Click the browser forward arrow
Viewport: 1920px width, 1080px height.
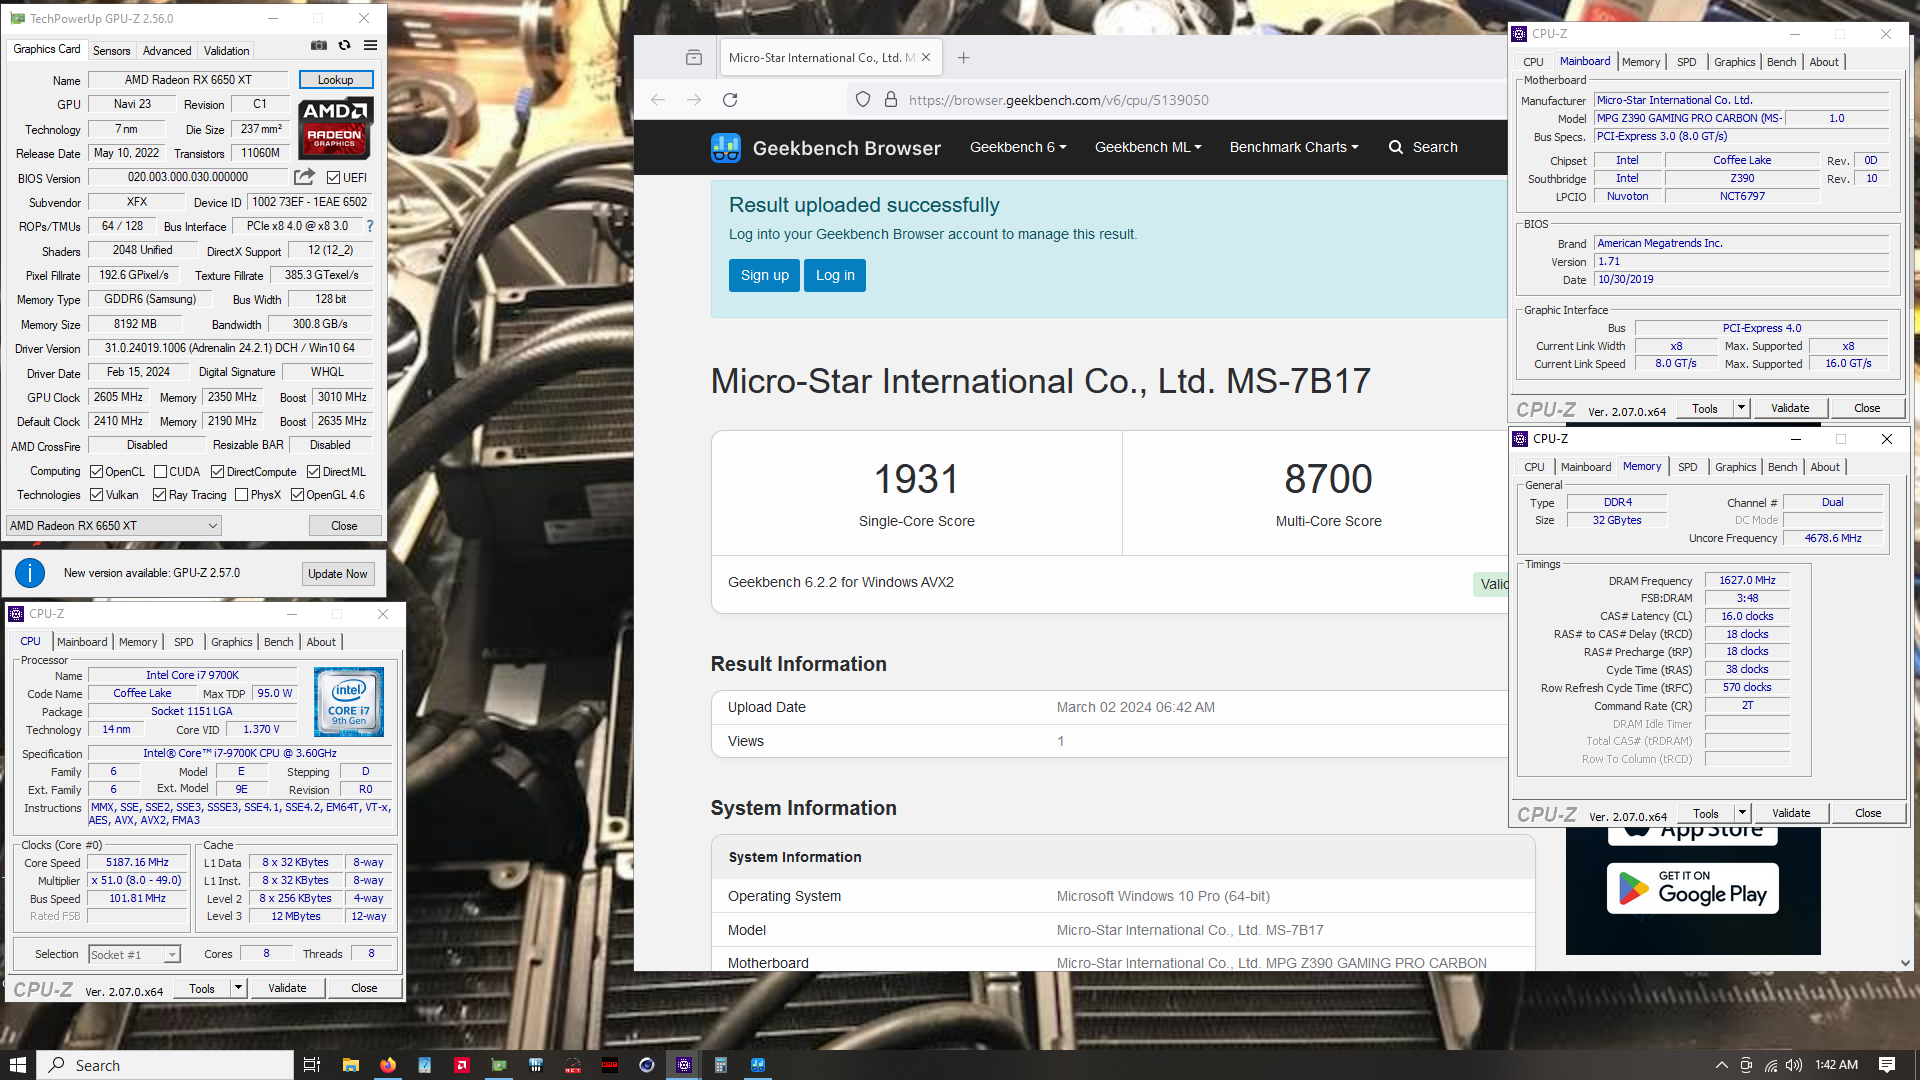(694, 100)
